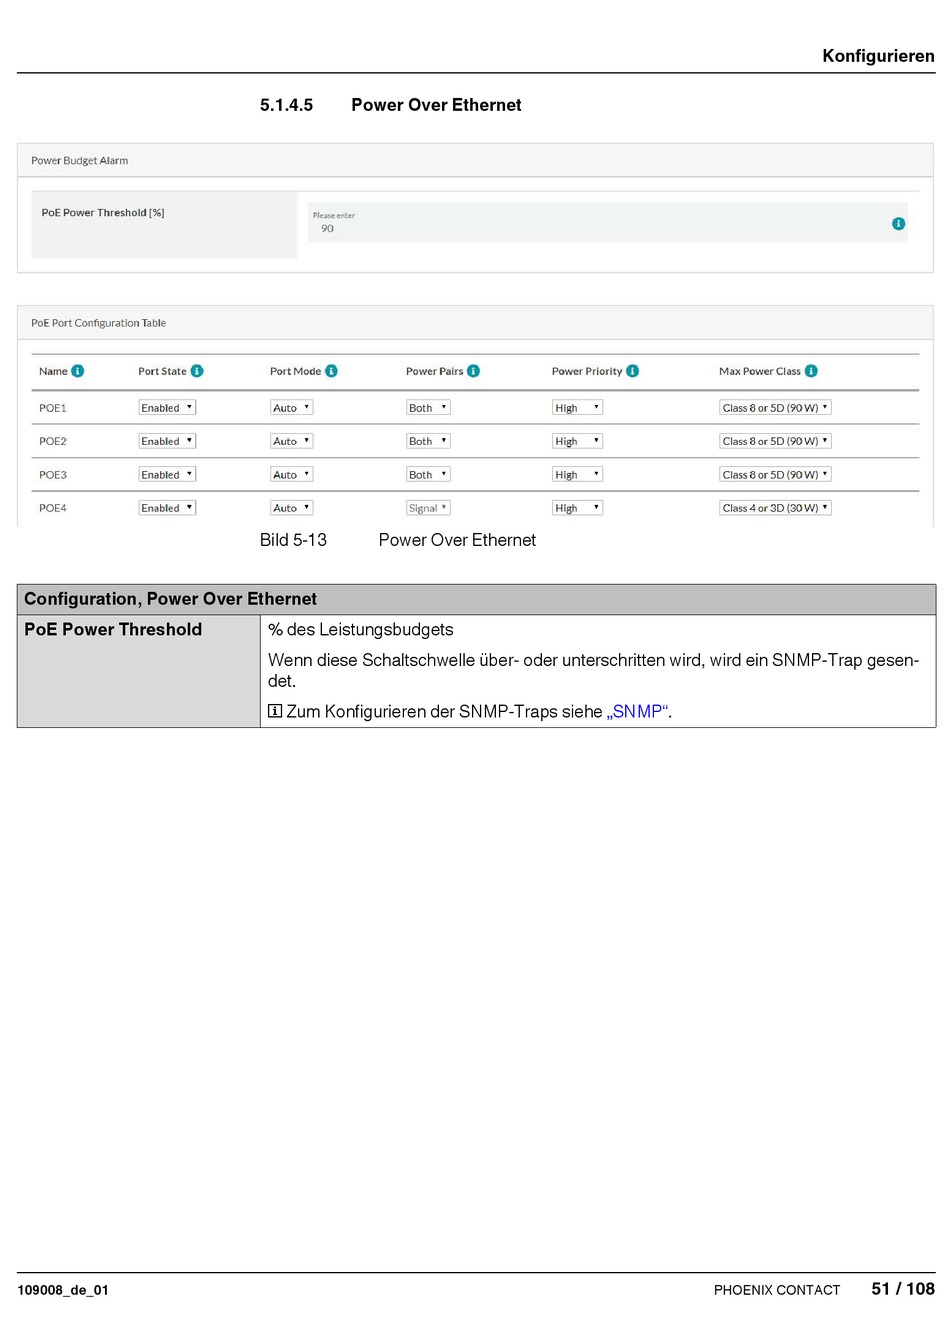Click the Bild 5-13 figure caption
The image size is (950, 1324).
point(398,540)
